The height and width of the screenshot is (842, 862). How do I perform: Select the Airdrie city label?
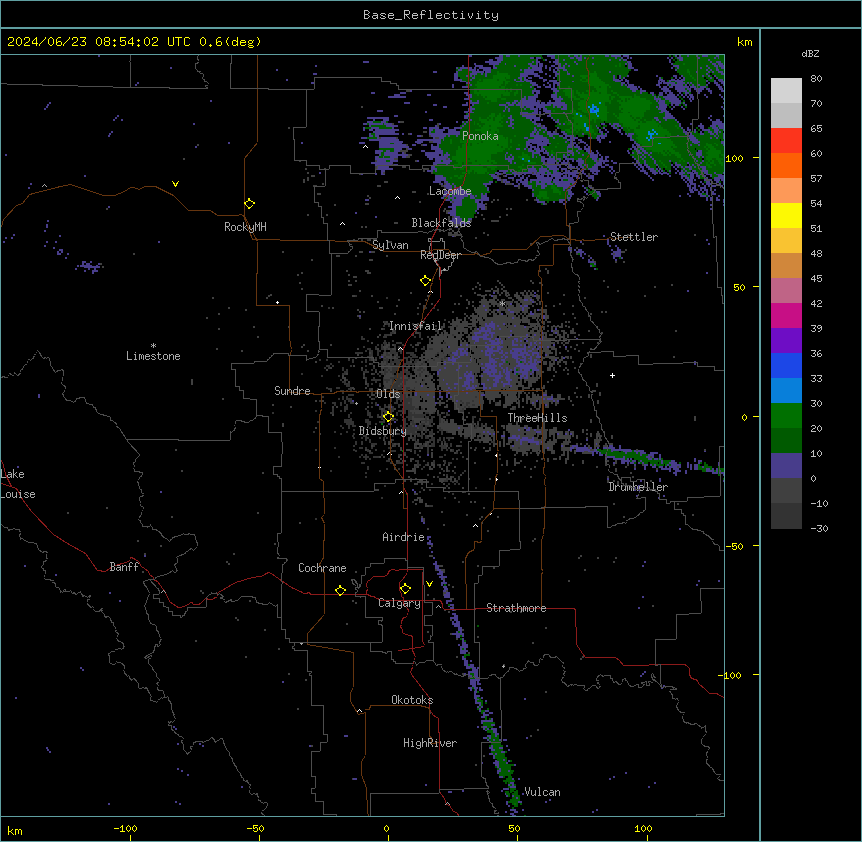404,537
